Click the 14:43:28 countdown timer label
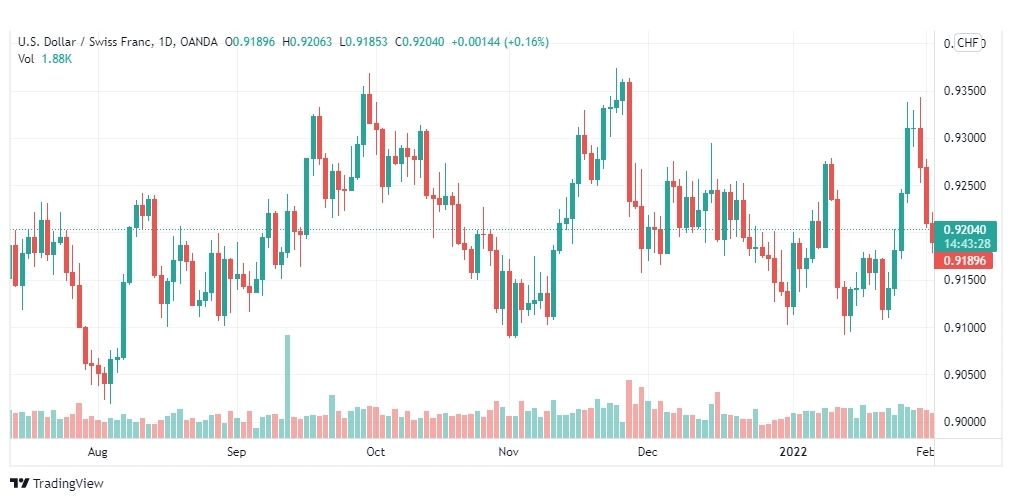This screenshot has width=1012, height=501. (x=965, y=243)
